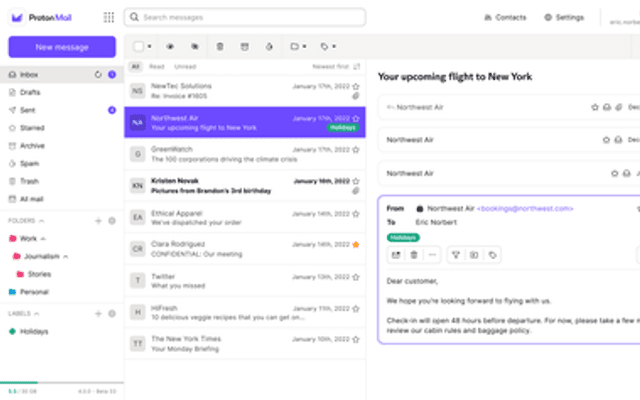
Task: Click the Proton Mail logo
Action: (x=41, y=18)
